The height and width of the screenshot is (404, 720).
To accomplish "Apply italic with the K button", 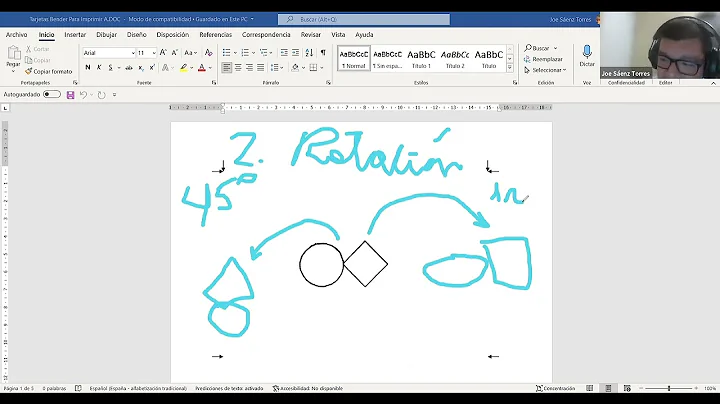I will (x=99, y=67).
